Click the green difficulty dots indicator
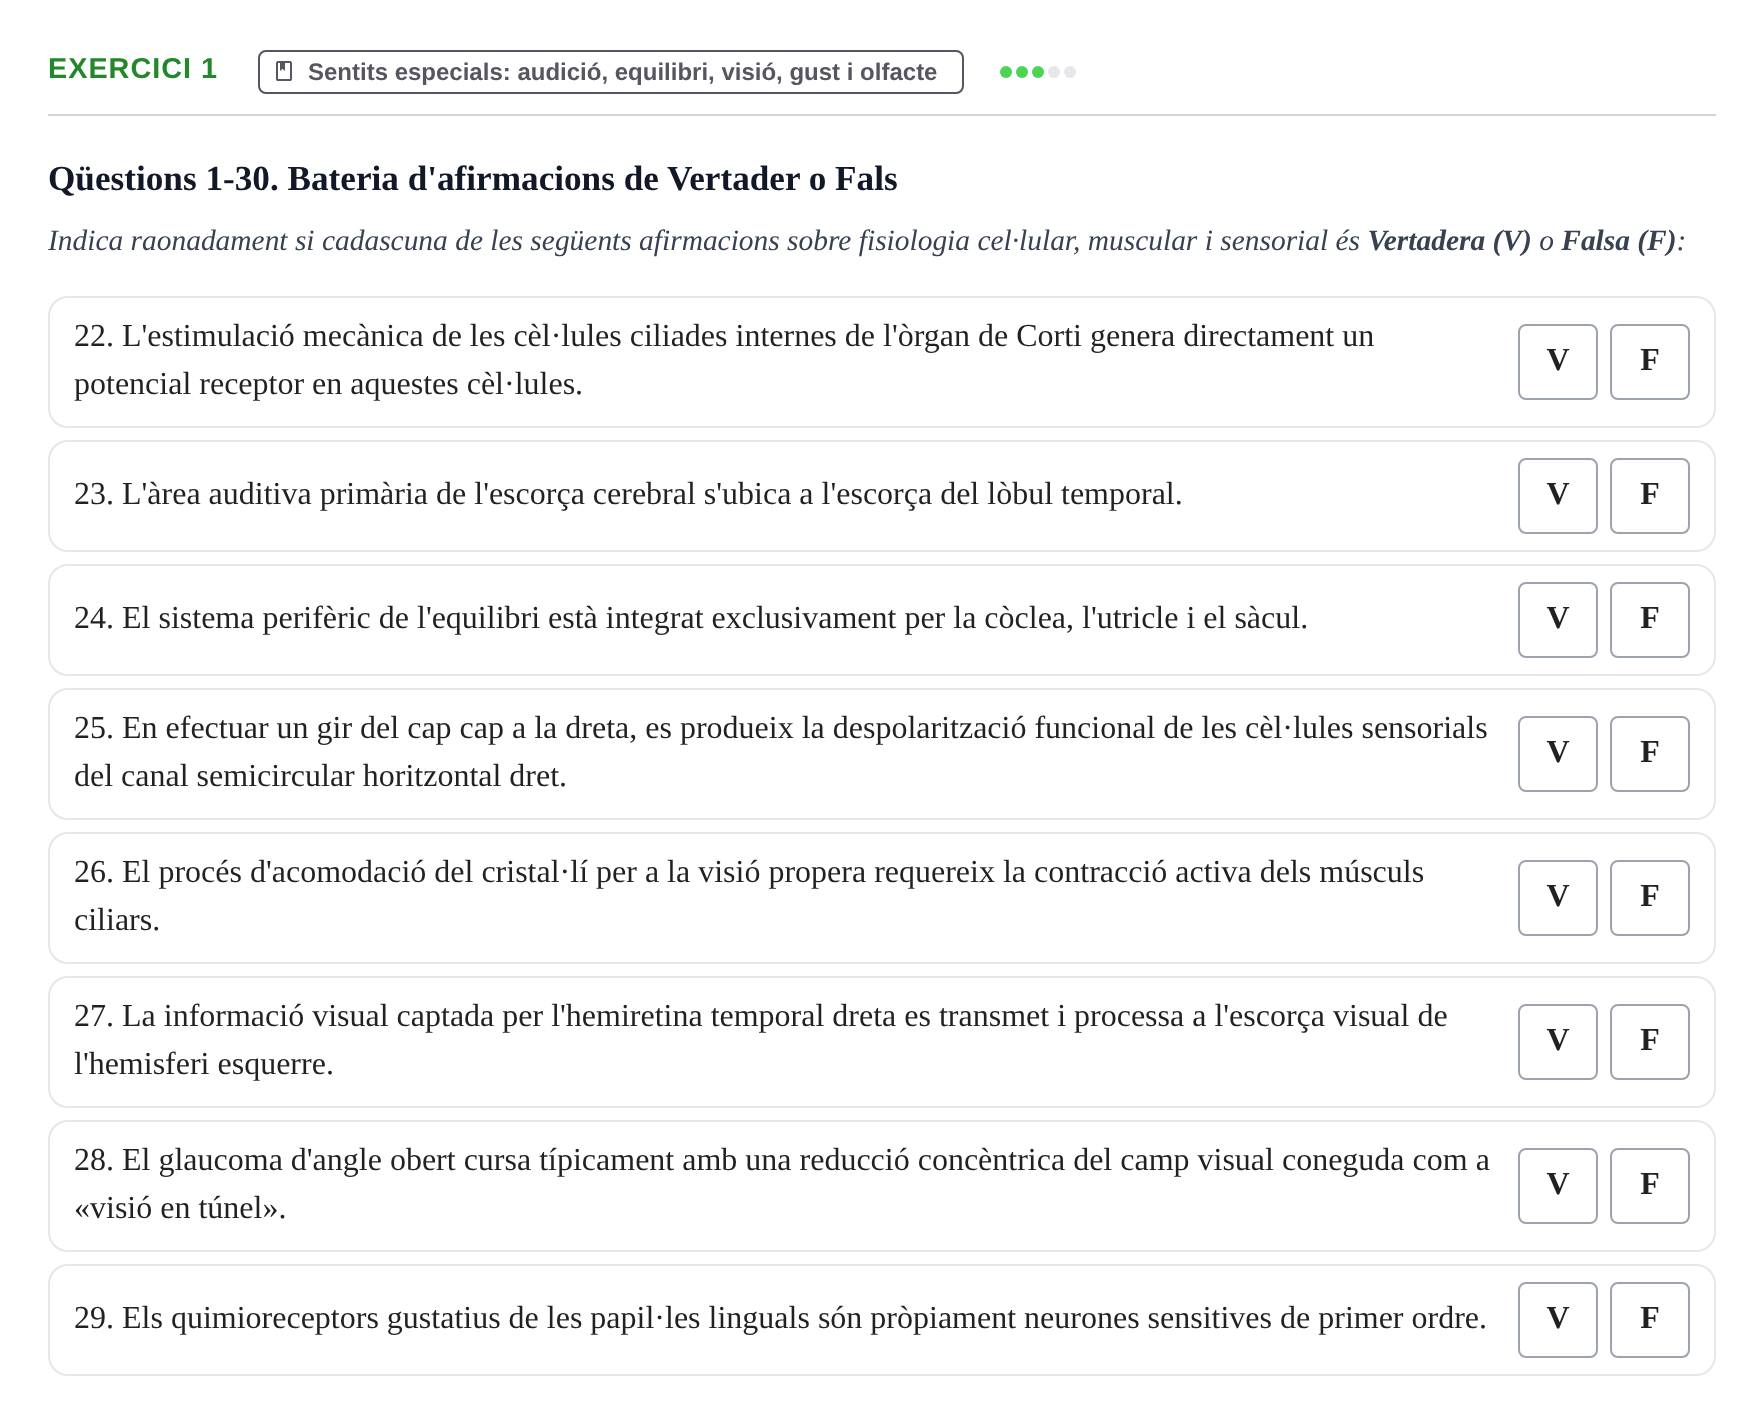Viewport: 1764px width, 1424px height. pyautogui.click(x=1038, y=72)
